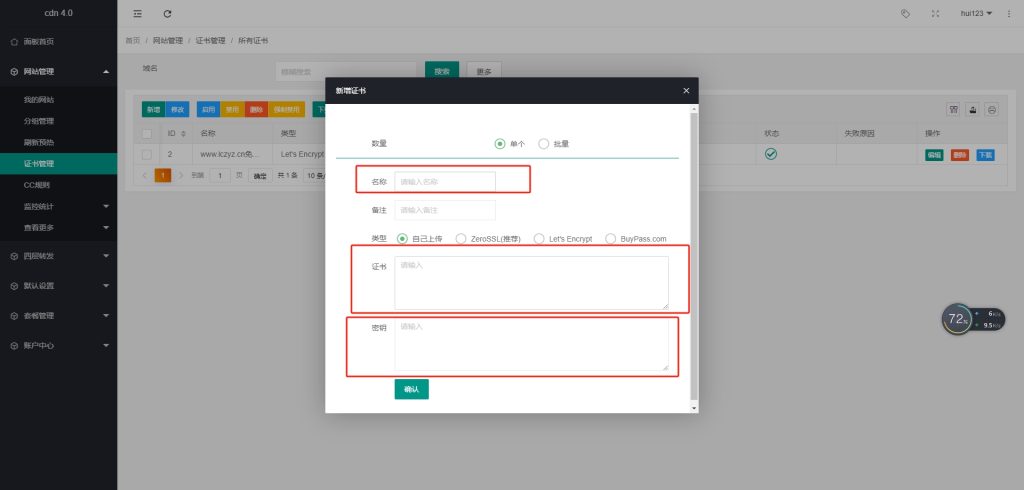Choose the ZeroSSL(推荐) certificate type
The width and height of the screenshot is (1024, 490).
461,239
